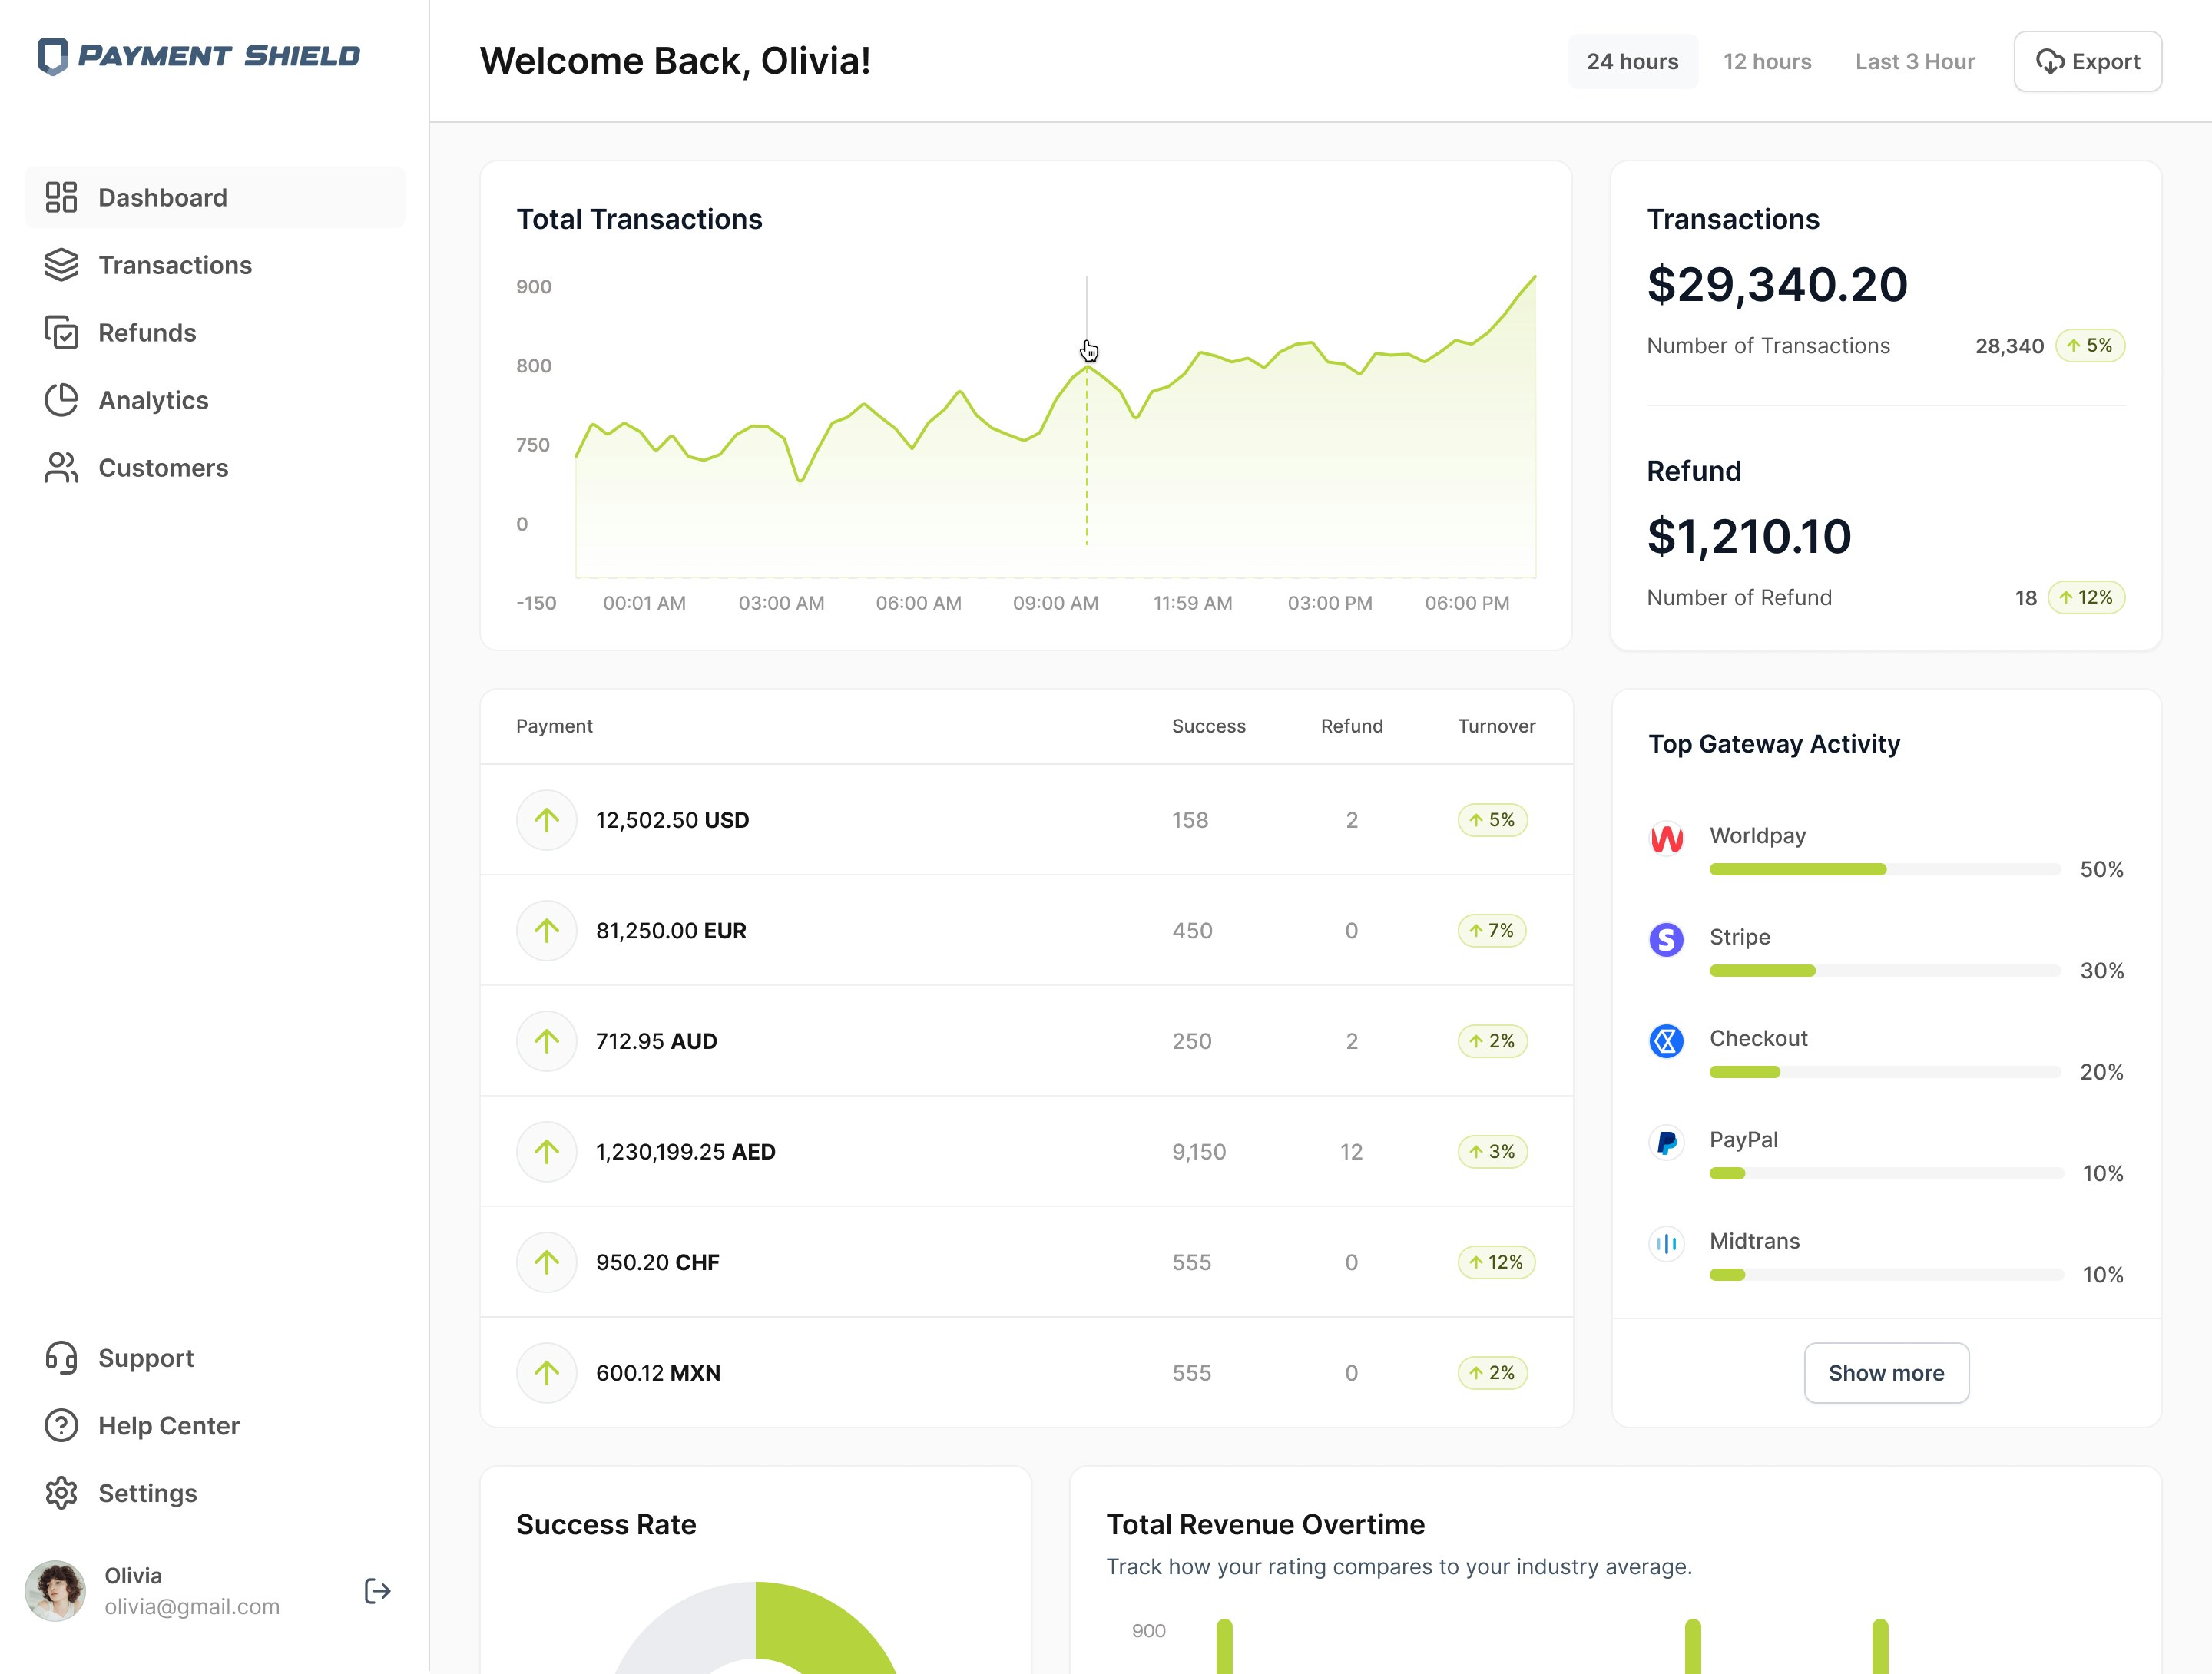Click the 03:00 PM axis label
2212x1674 pixels.
1330,603
